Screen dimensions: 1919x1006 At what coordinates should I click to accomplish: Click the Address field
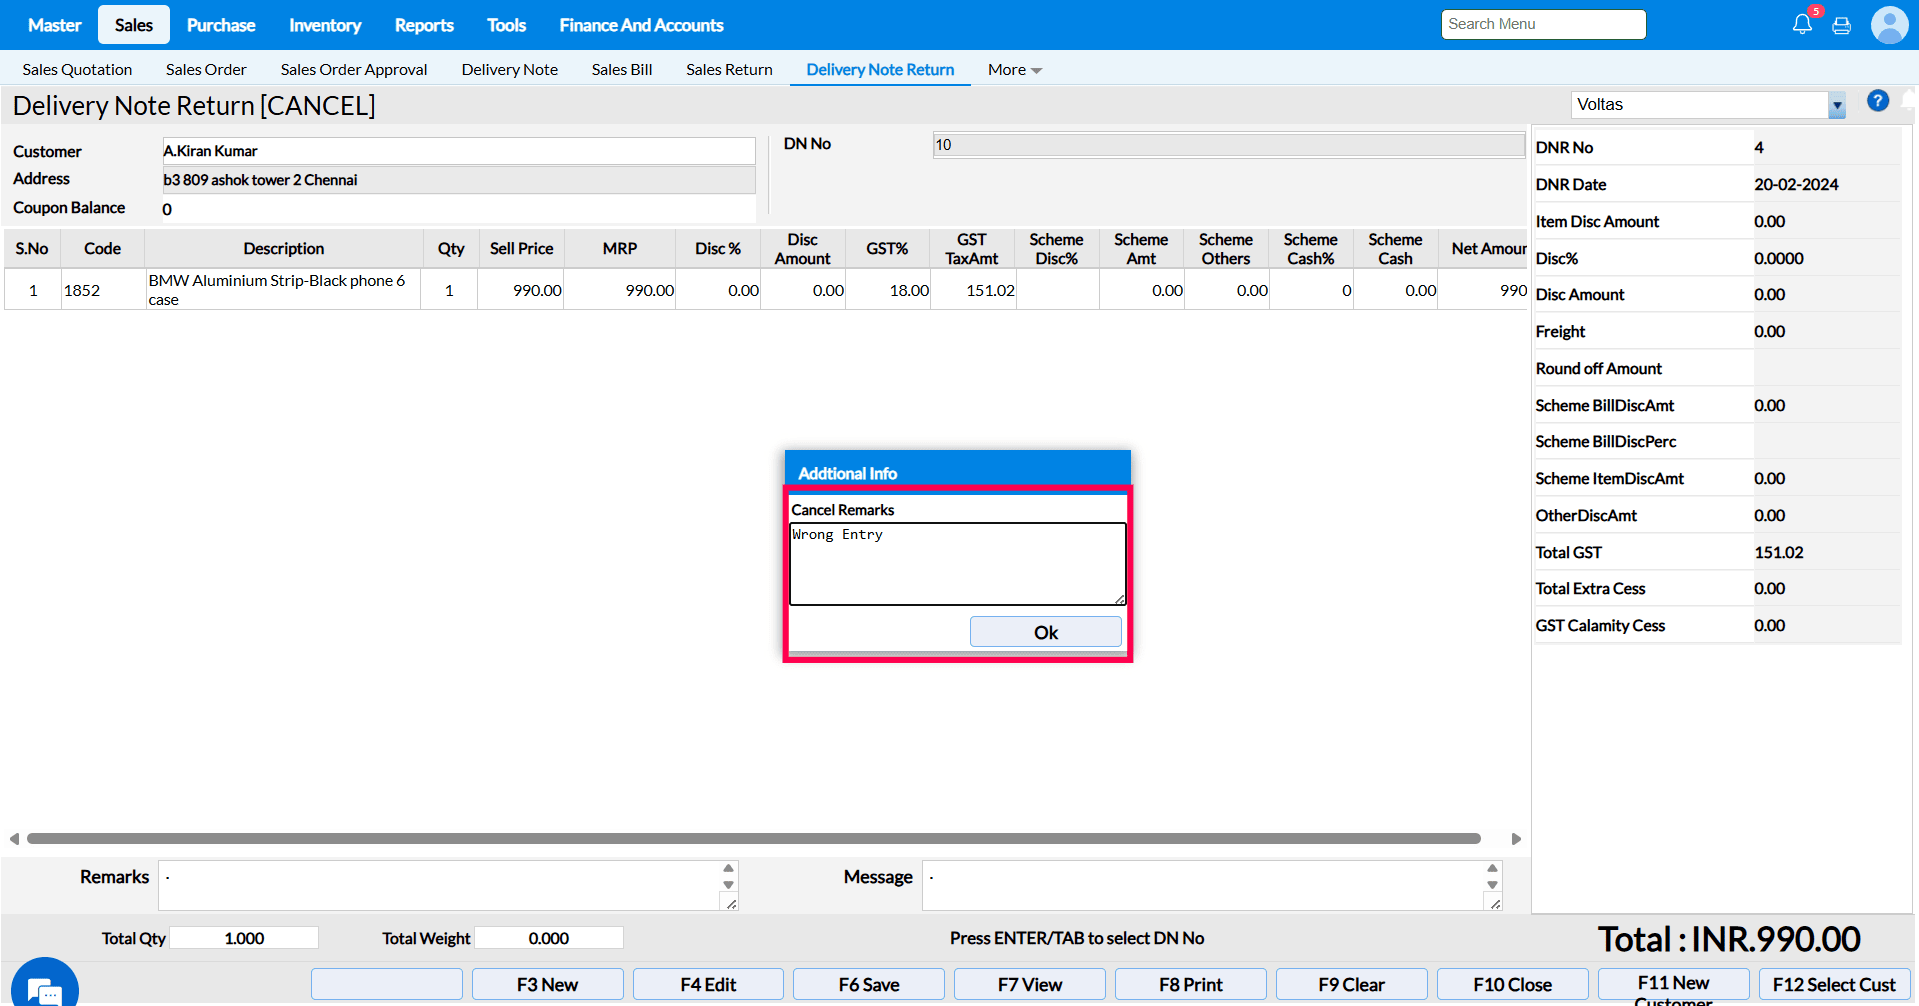(x=459, y=180)
